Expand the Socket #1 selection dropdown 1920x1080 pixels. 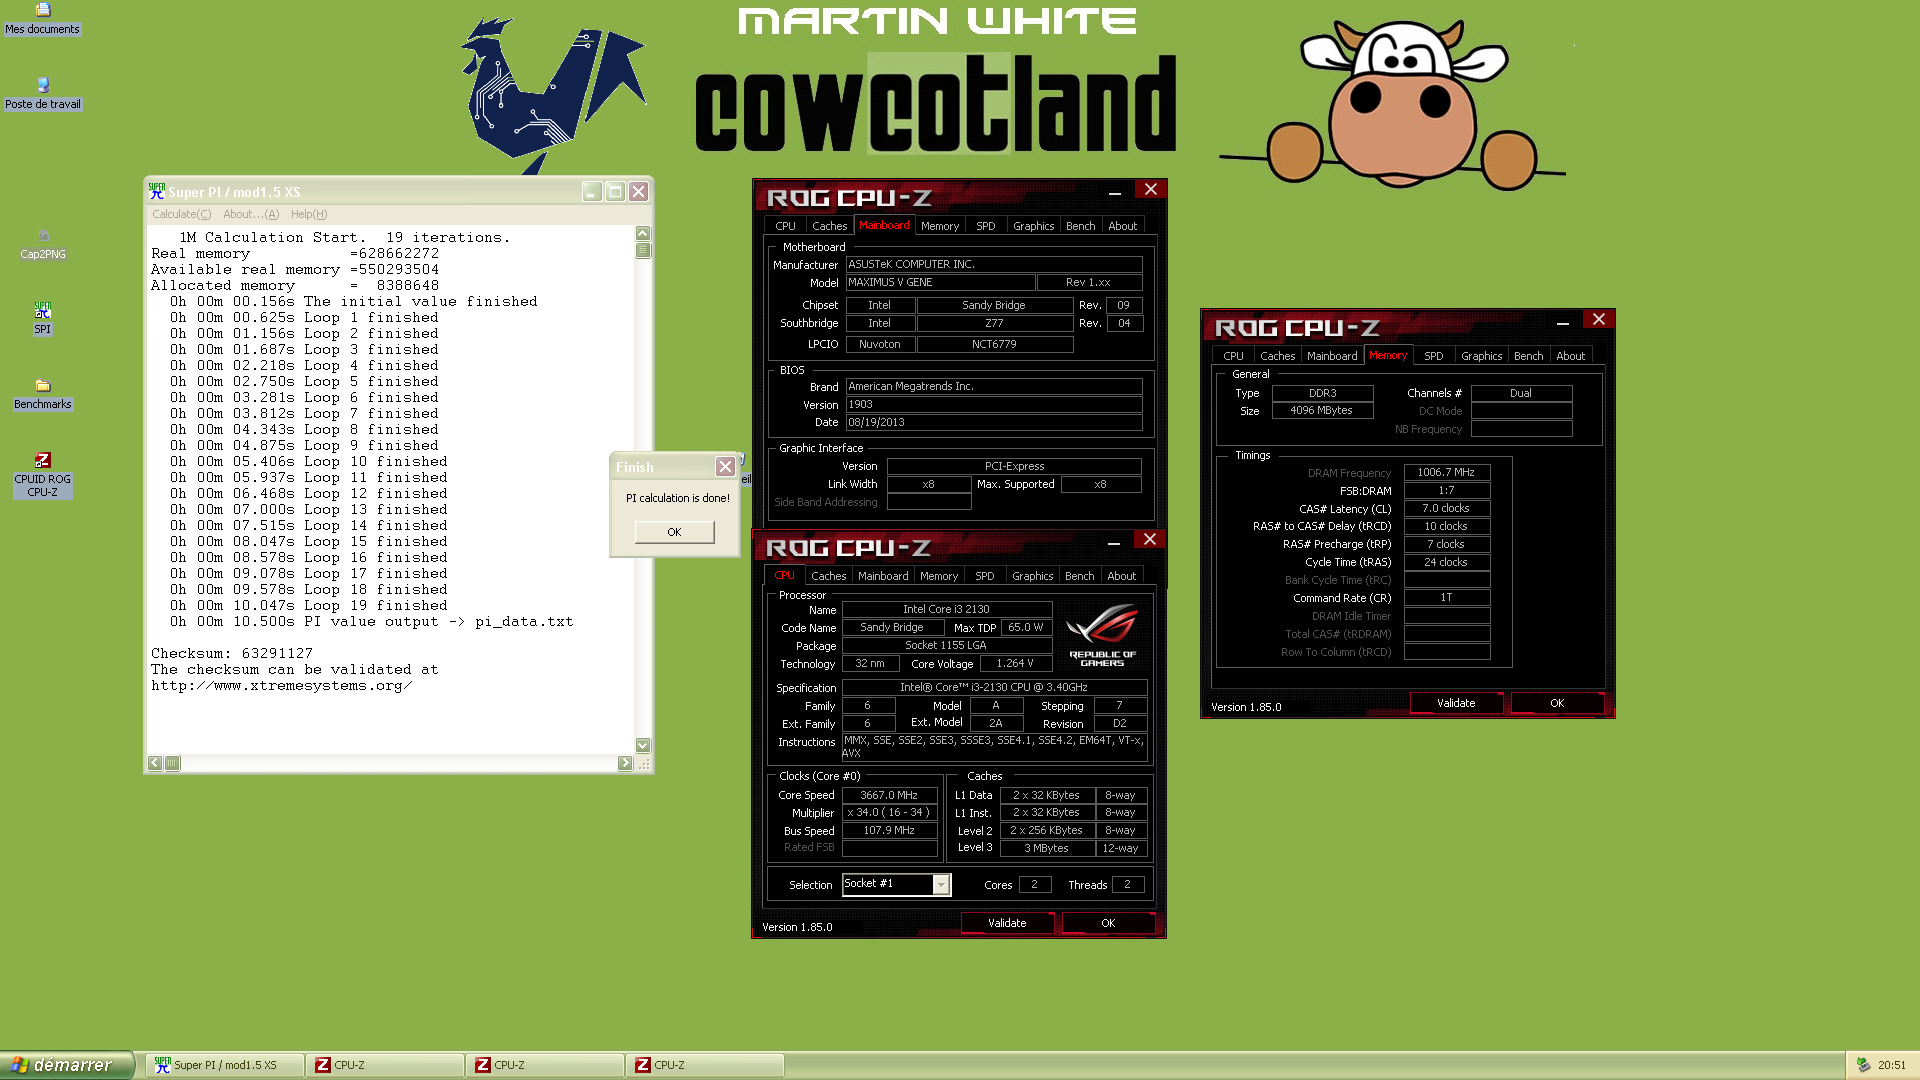pyautogui.click(x=940, y=884)
